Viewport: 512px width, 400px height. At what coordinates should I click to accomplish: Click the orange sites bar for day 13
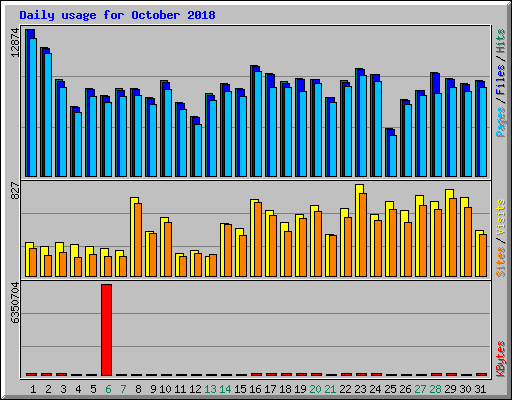tap(213, 265)
